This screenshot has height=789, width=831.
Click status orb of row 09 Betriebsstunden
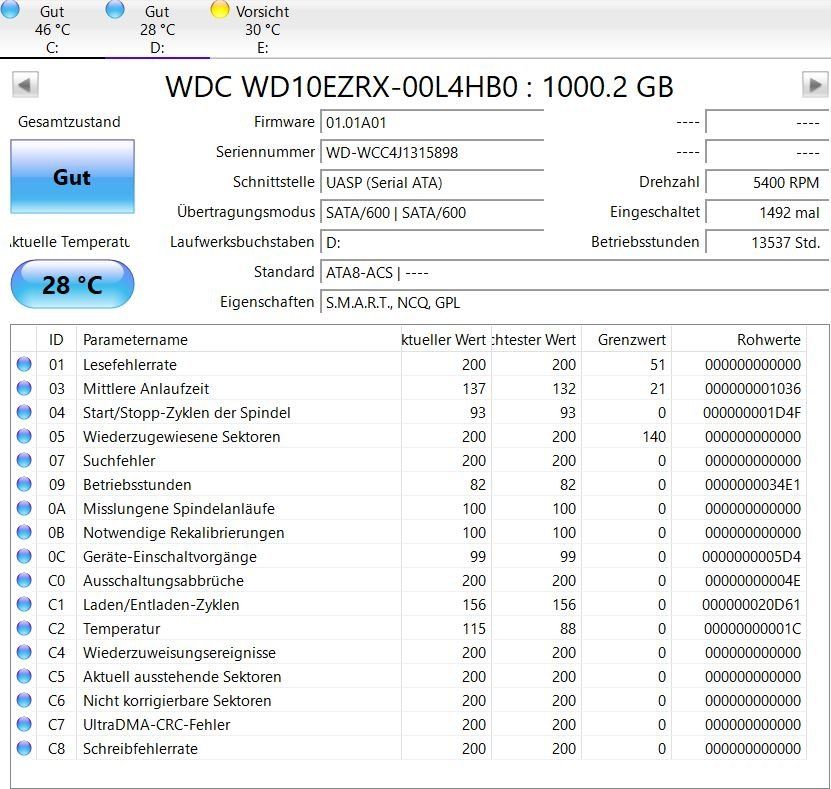tap(24, 484)
